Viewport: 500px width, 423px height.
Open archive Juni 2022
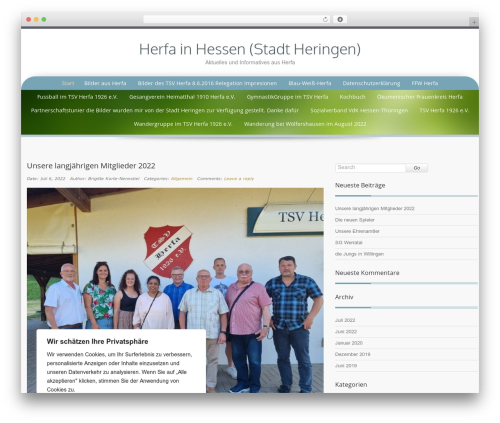[x=346, y=332]
